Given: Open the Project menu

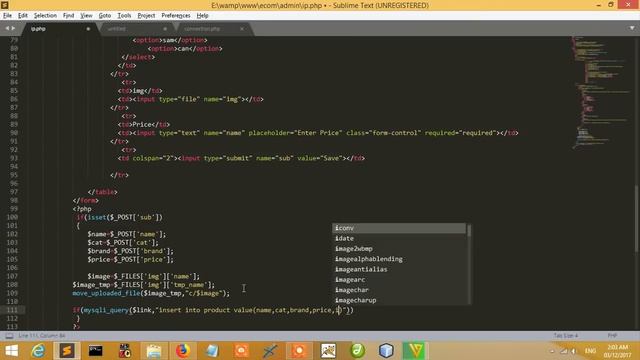Looking at the screenshot, I should (x=146, y=16).
